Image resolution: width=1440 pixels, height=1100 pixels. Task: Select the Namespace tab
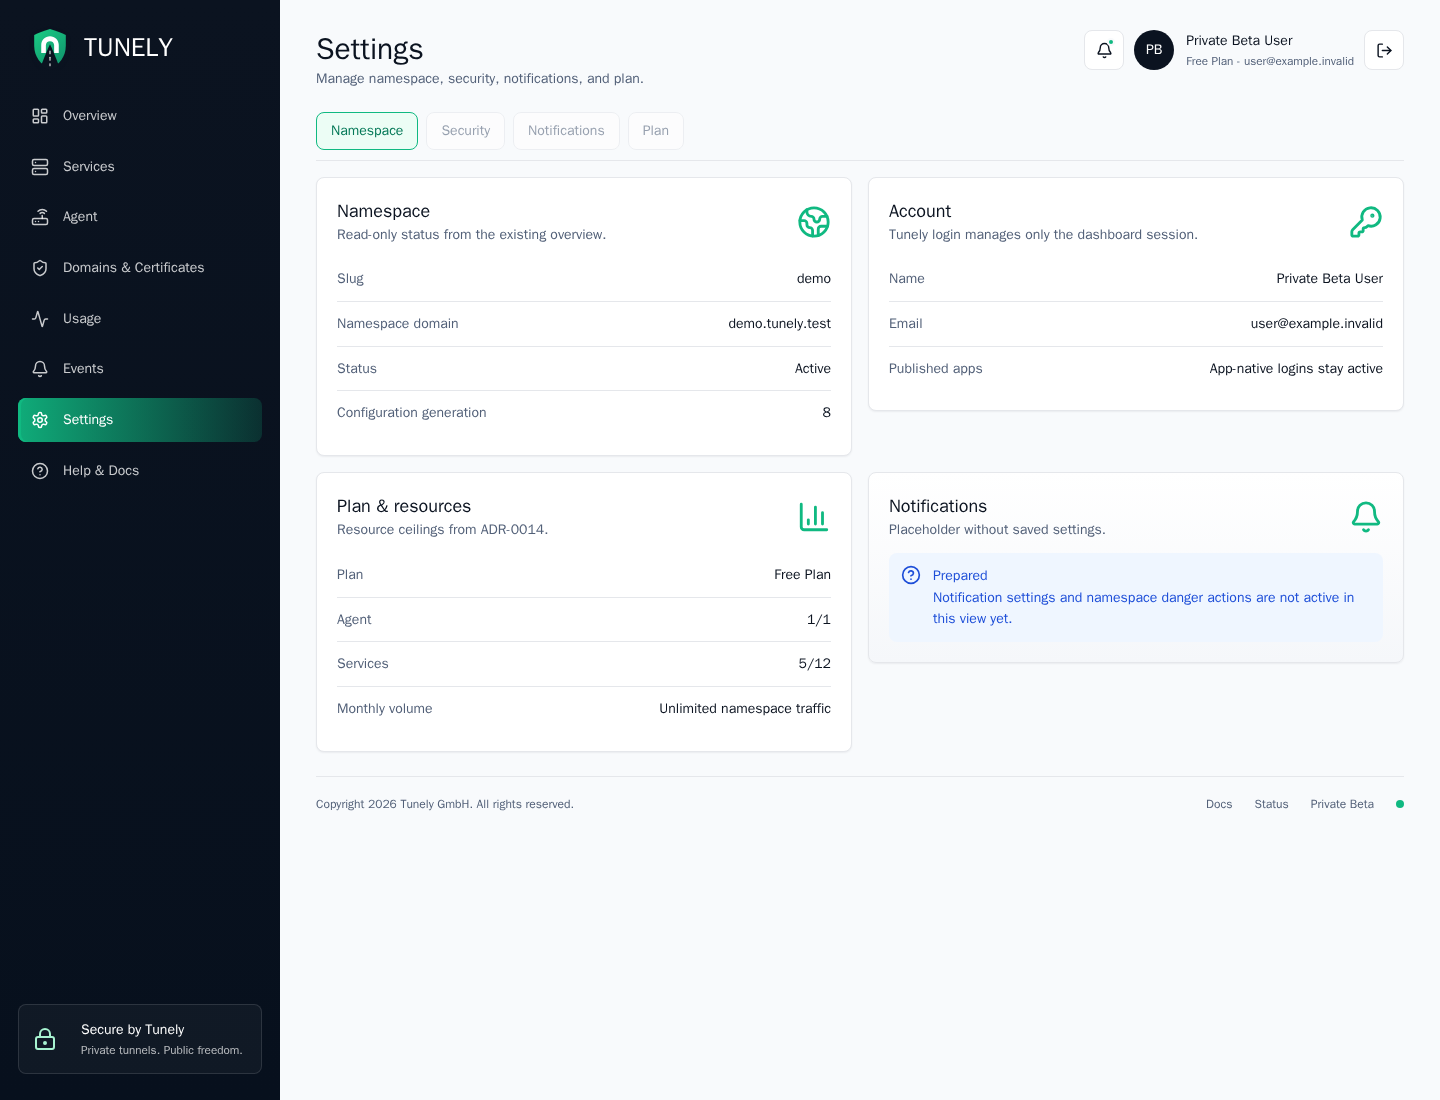(367, 131)
